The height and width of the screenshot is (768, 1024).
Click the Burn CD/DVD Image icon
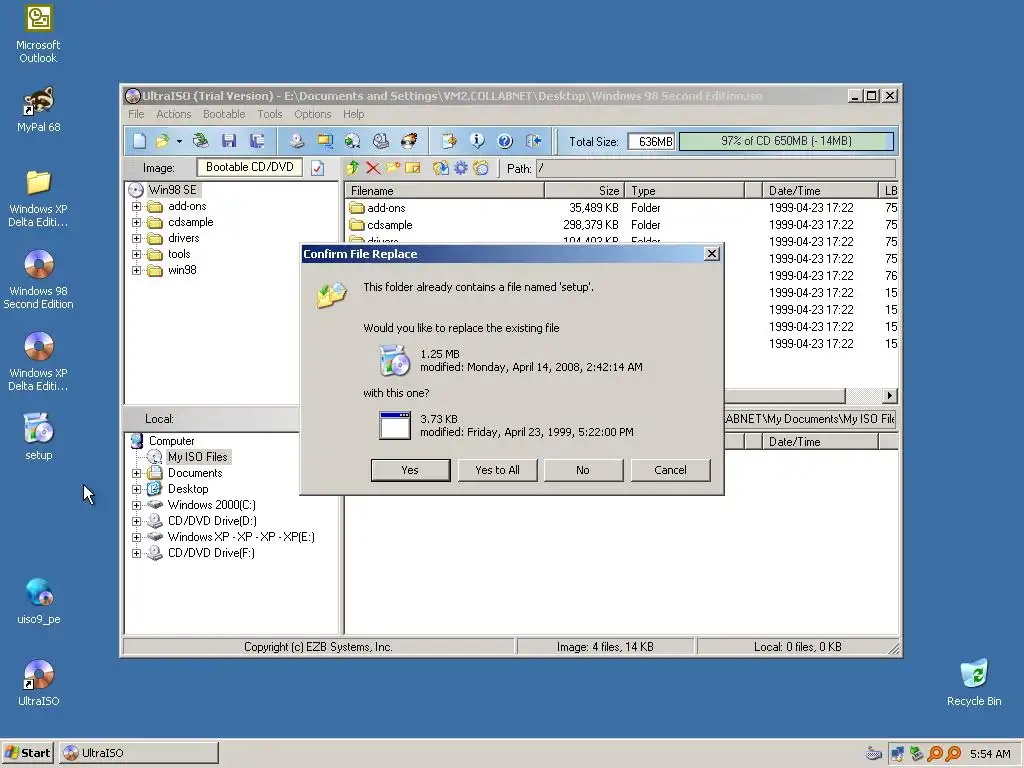click(409, 141)
